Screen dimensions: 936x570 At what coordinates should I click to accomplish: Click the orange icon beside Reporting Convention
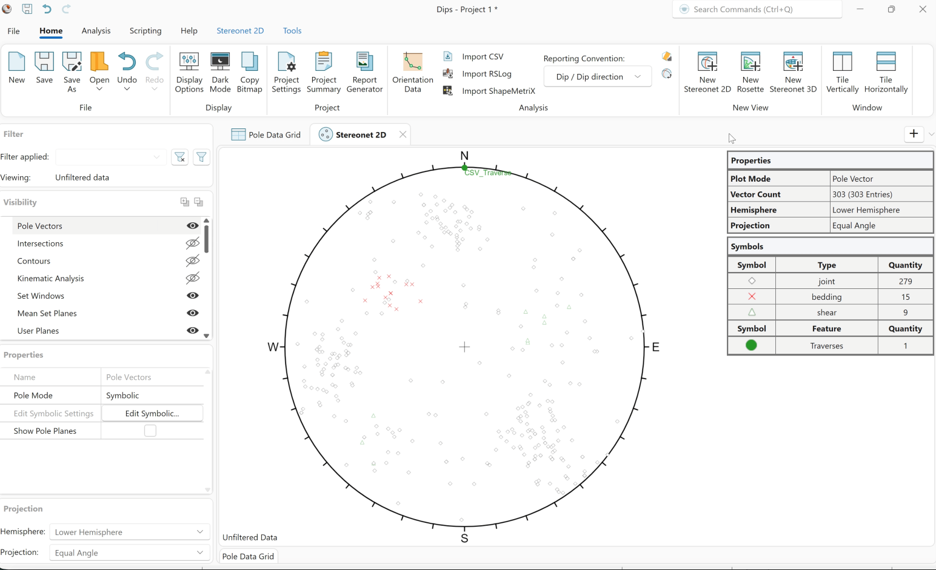click(x=667, y=56)
